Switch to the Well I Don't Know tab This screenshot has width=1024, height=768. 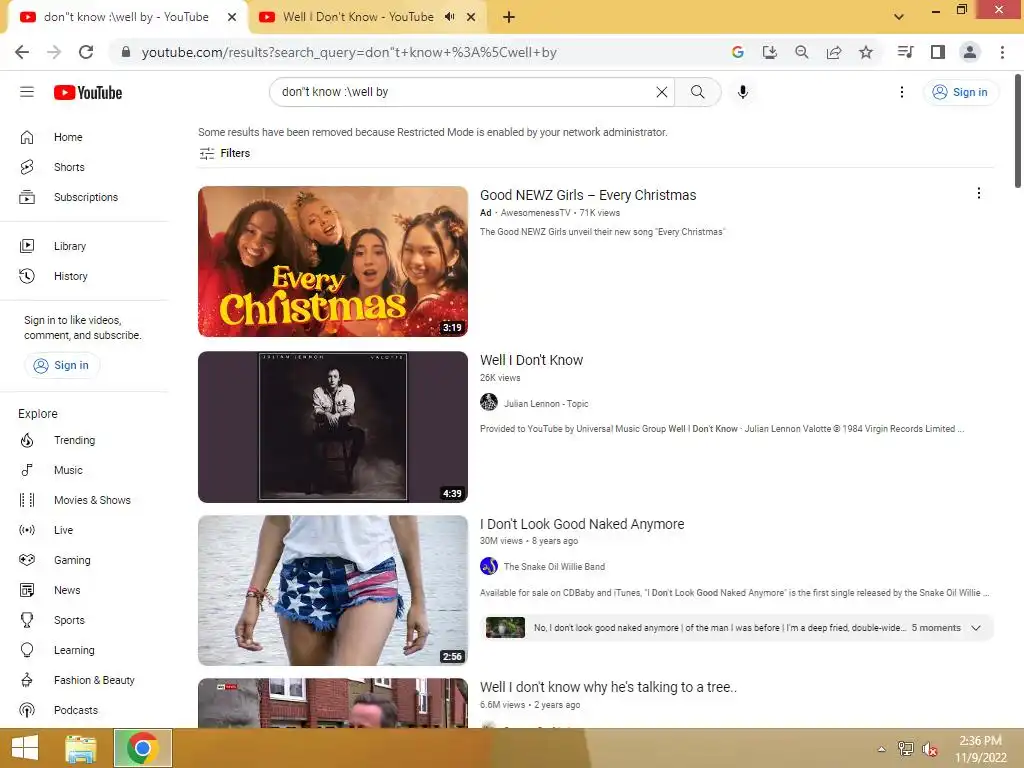point(358,17)
